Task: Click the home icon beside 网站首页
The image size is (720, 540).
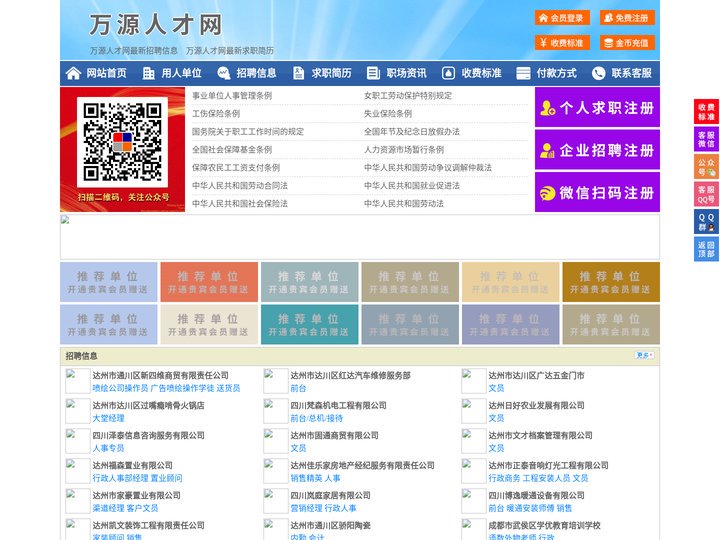Action: (73, 73)
